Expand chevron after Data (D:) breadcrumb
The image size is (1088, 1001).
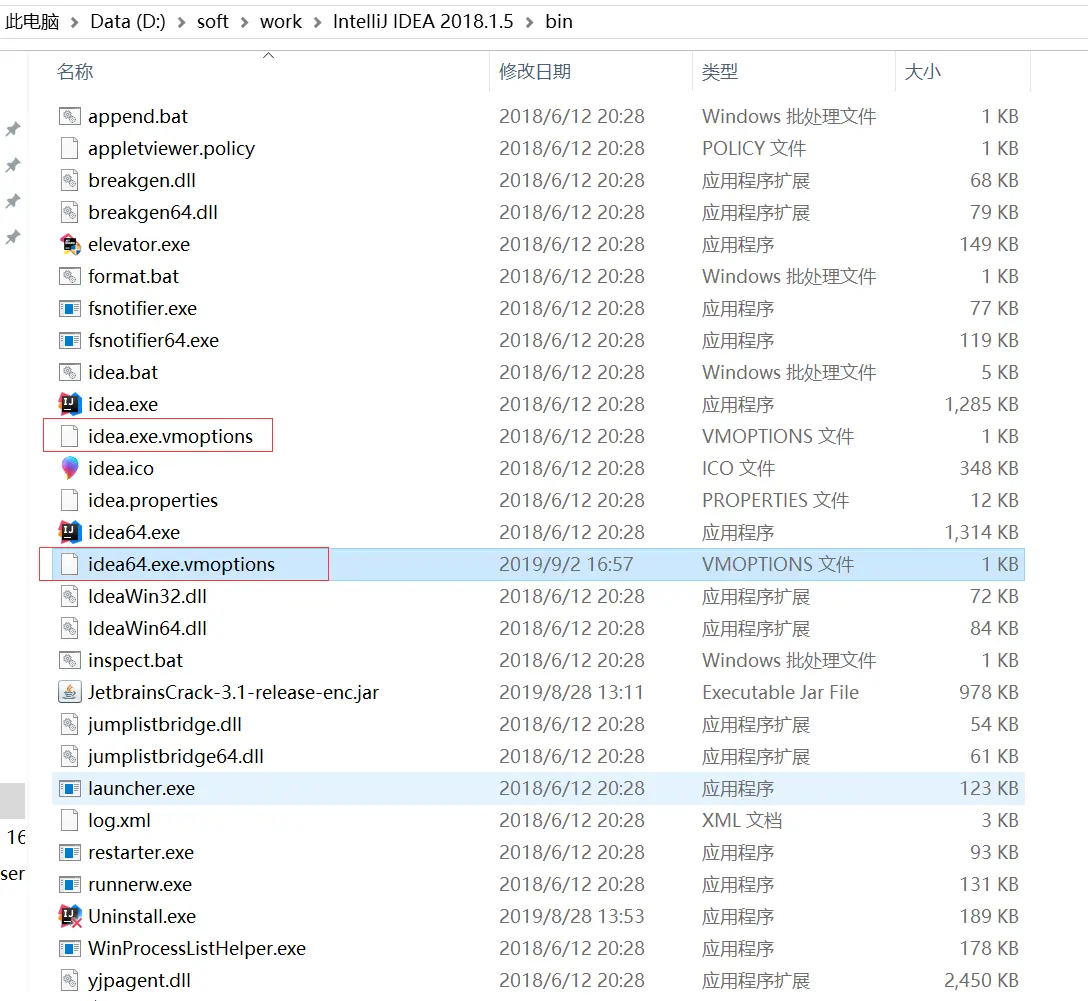(181, 23)
